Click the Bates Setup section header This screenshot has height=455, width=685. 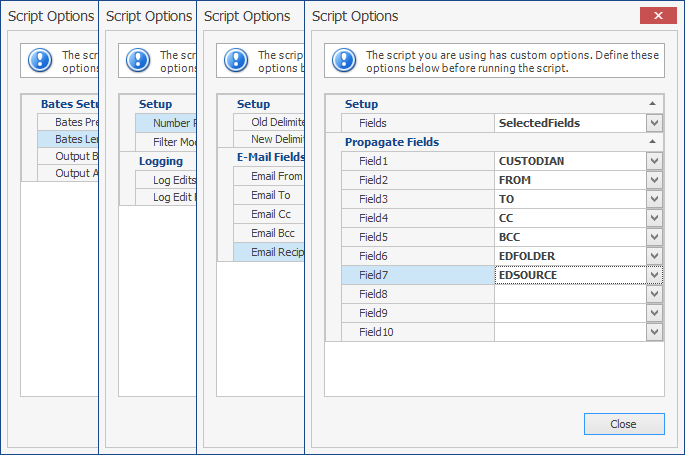point(68,103)
